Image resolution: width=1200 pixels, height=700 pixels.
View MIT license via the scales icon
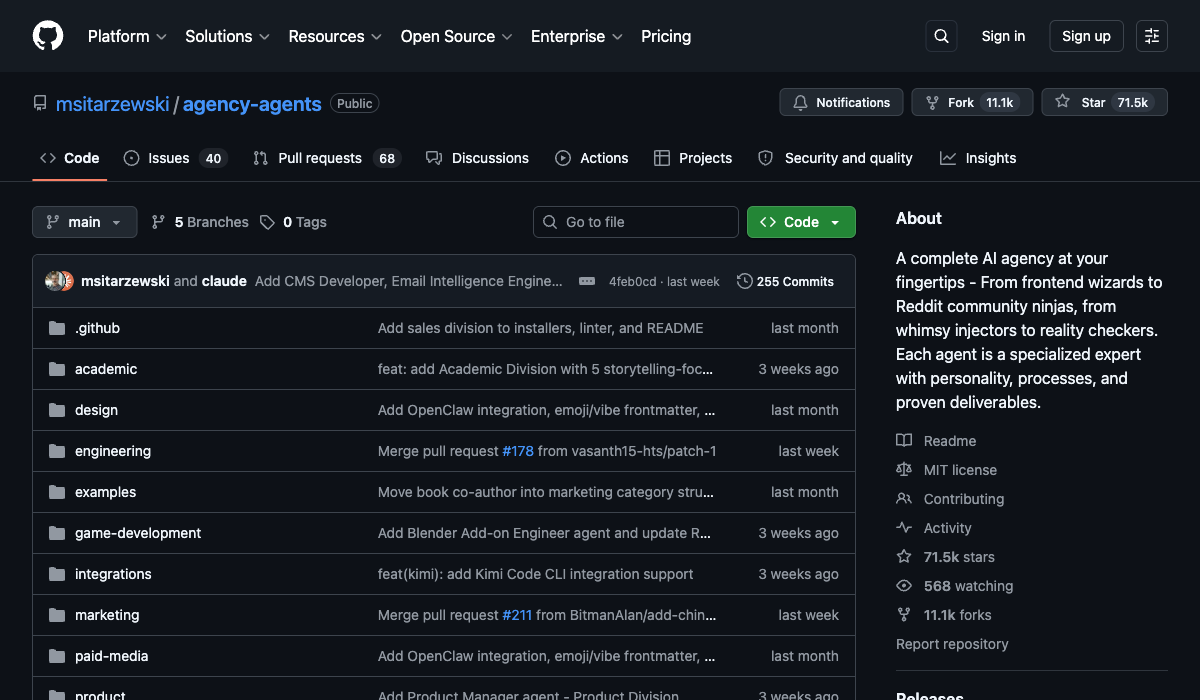(x=904, y=469)
